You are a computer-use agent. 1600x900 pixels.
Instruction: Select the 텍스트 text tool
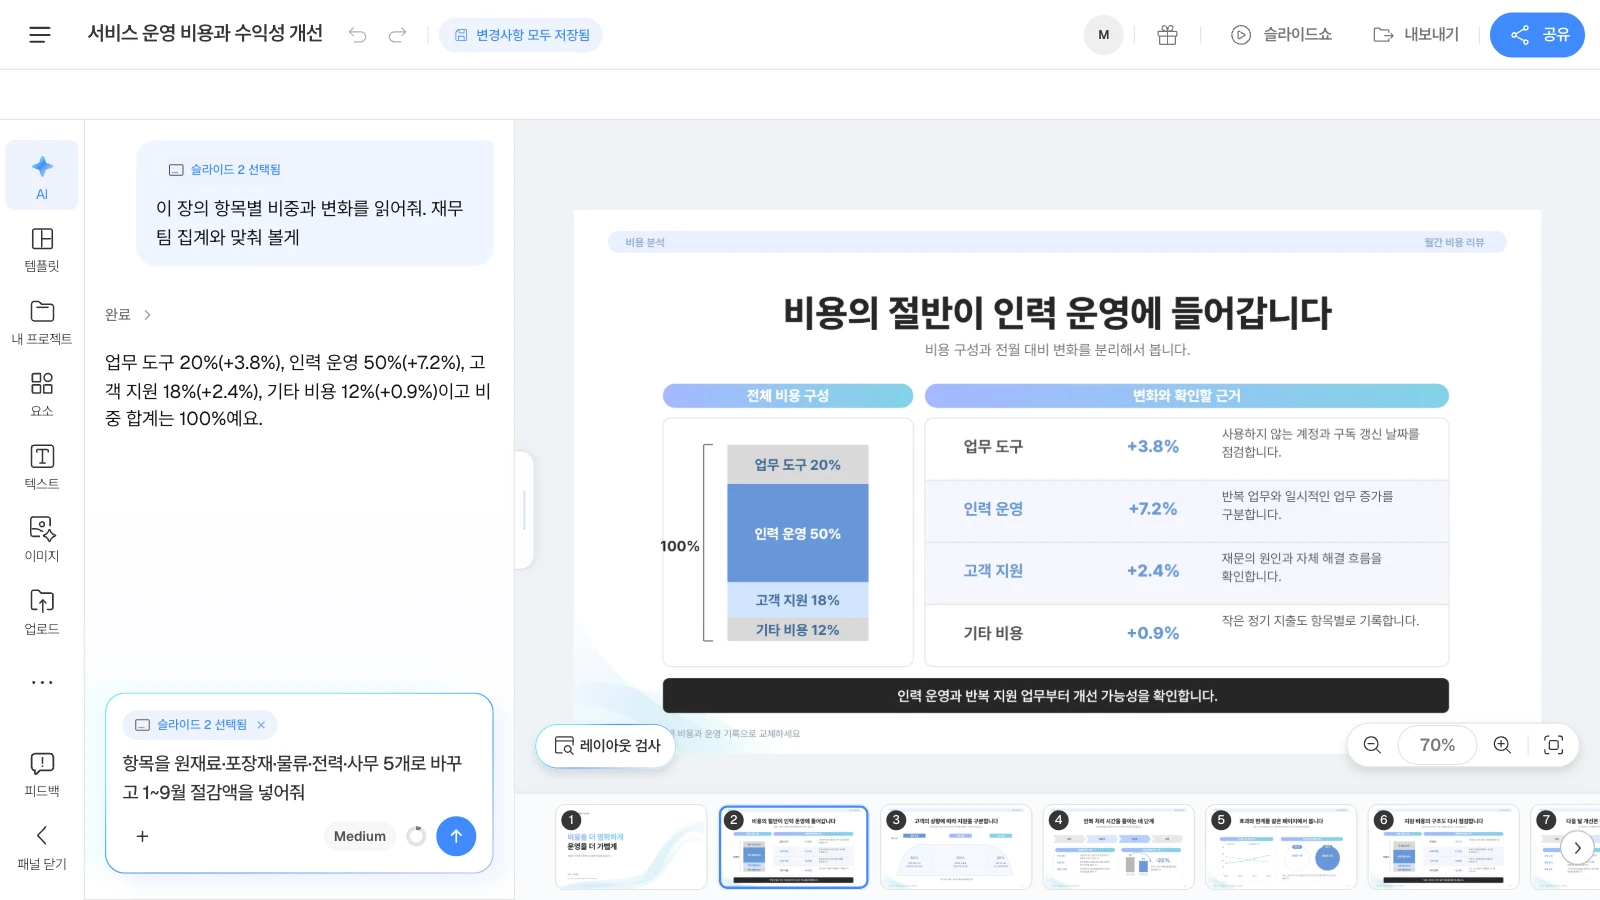click(x=42, y=467)
